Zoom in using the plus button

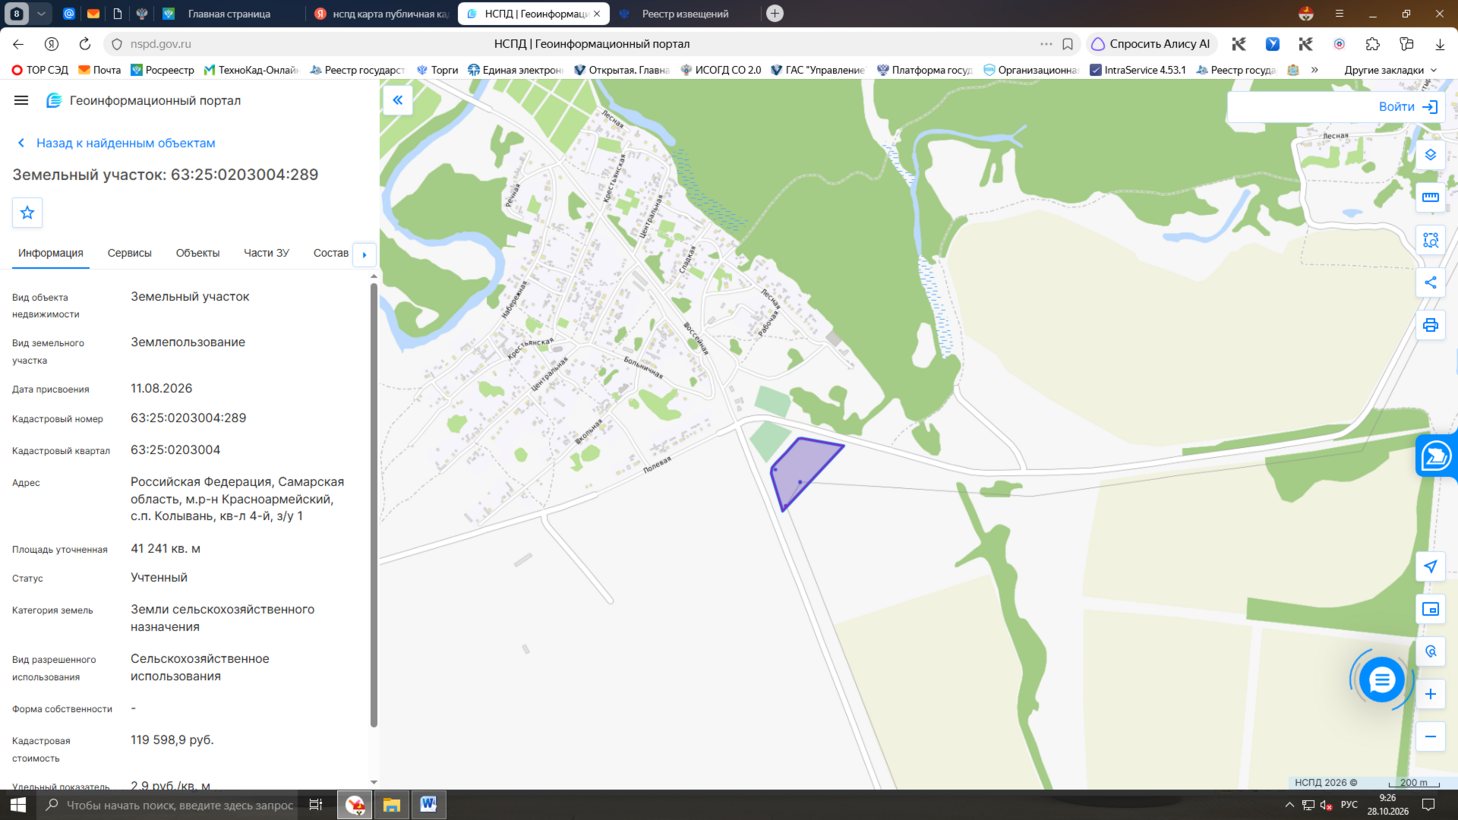coord(1430,694)
